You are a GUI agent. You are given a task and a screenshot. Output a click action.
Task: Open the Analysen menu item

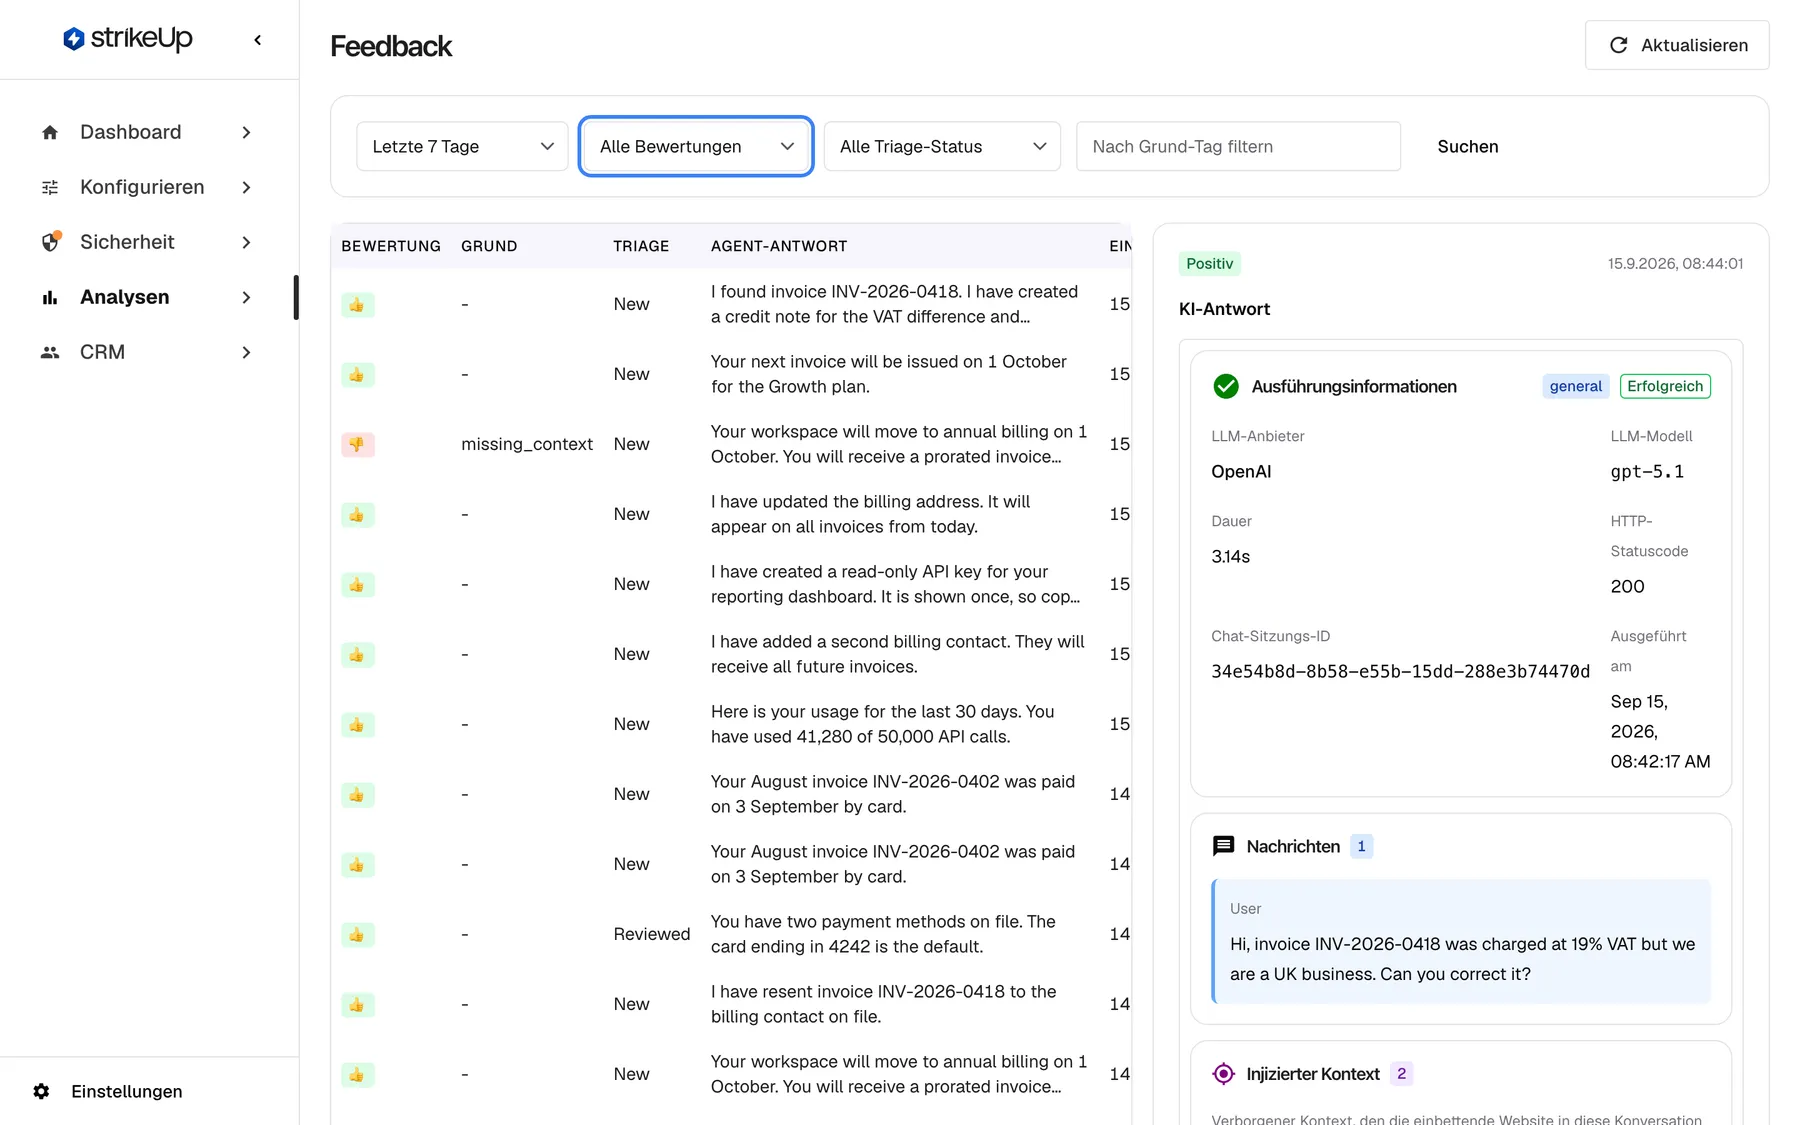click(x=147, y=297)
